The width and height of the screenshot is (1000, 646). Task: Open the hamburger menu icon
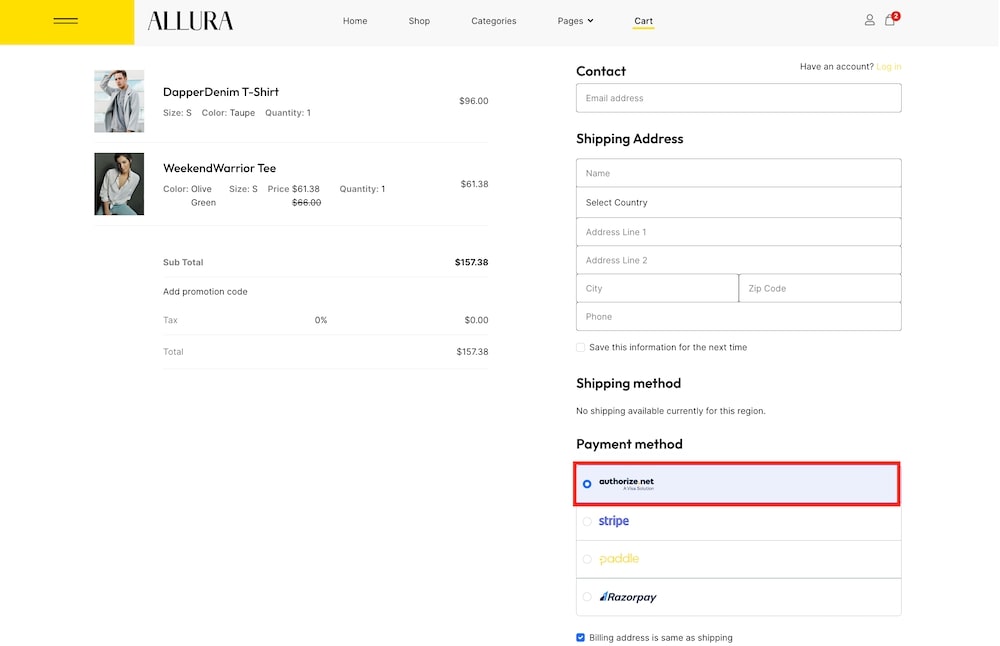(x=66, y=21)
